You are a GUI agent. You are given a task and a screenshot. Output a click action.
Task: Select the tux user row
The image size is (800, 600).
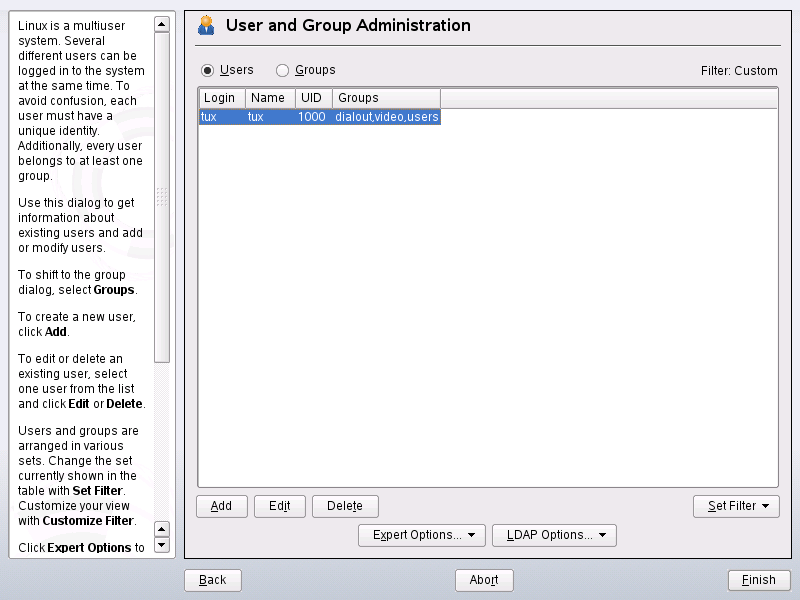click(320, 117)
